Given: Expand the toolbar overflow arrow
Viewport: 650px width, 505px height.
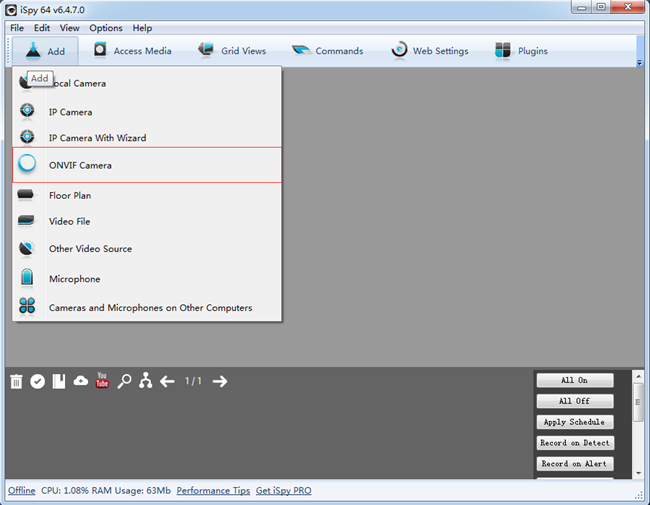Looking at the screenshot, I should [640, 62].
